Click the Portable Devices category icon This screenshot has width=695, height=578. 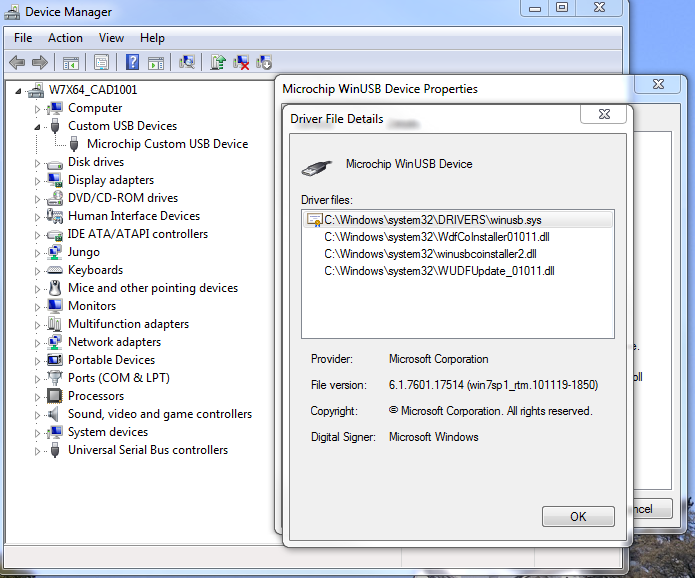coord(55,360)
